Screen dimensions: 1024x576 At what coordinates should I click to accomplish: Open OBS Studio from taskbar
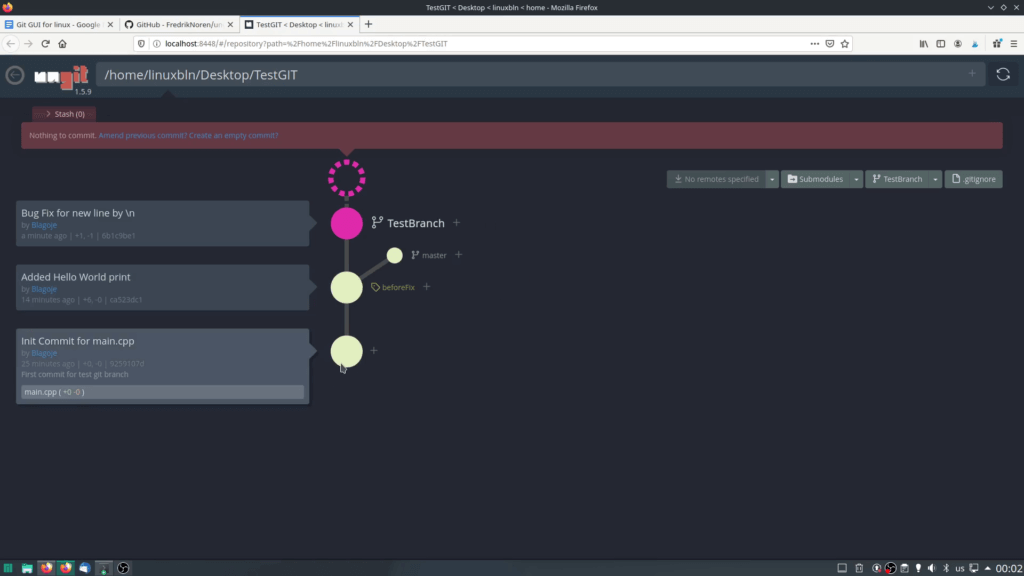click(x=123, y=568)
